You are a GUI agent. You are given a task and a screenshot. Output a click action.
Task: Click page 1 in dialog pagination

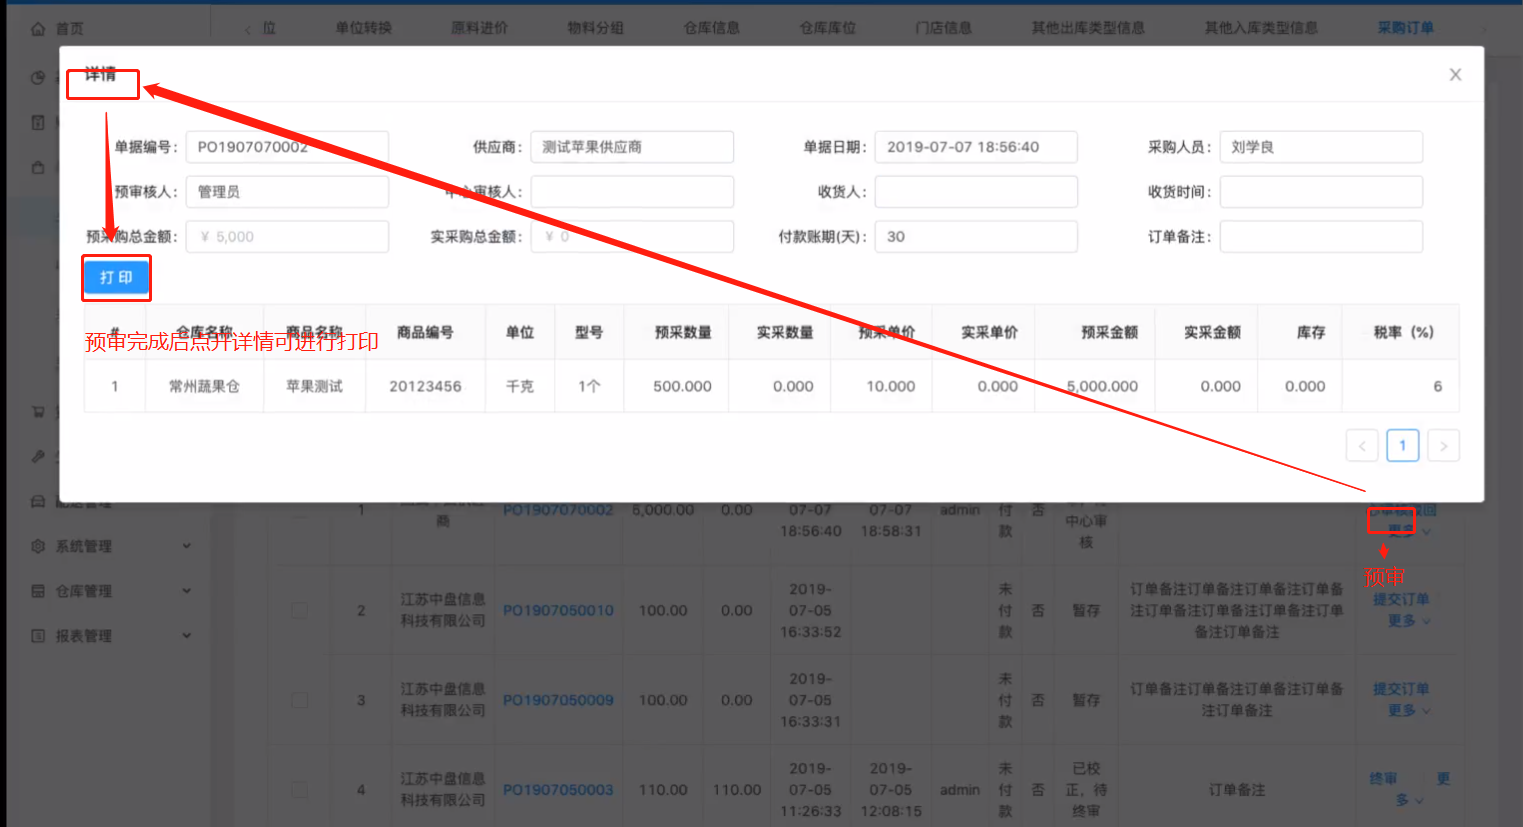click(1403, 446)
